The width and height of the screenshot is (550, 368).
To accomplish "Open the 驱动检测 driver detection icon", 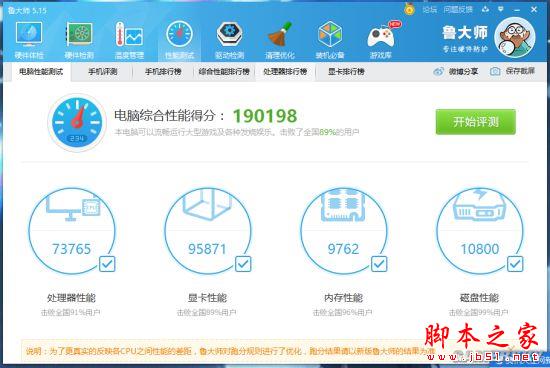I will [229, 34].
